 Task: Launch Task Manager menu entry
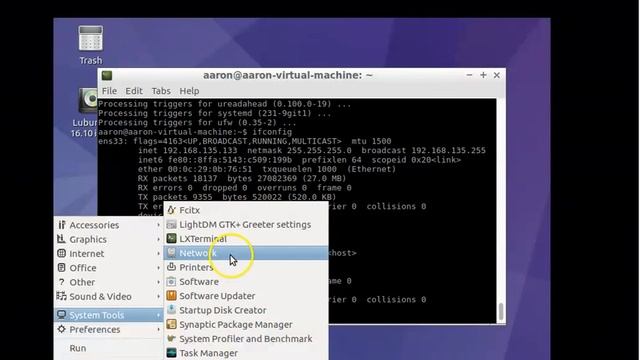pyautogui.click(x=246, y=353)
